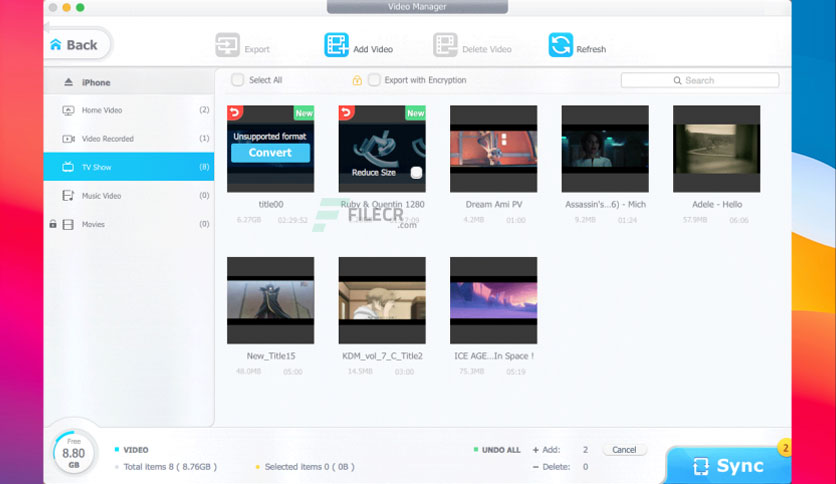Select the Adele - Hello thumbnail
This screenshot has width=836, height=484.
(717, 149)
